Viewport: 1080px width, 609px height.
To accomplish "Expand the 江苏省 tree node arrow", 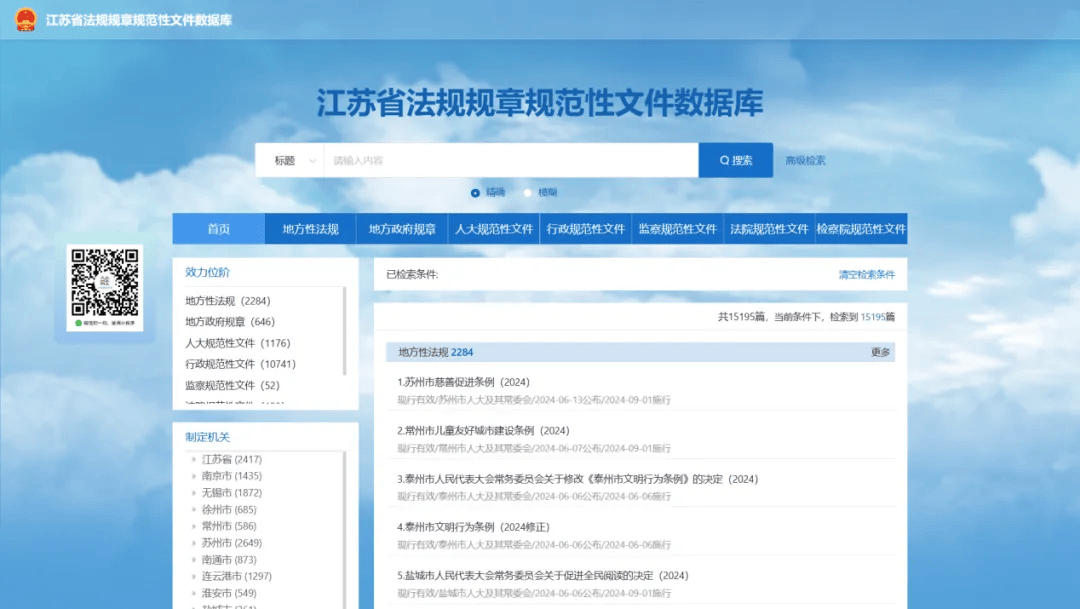I will click(193, 460).
